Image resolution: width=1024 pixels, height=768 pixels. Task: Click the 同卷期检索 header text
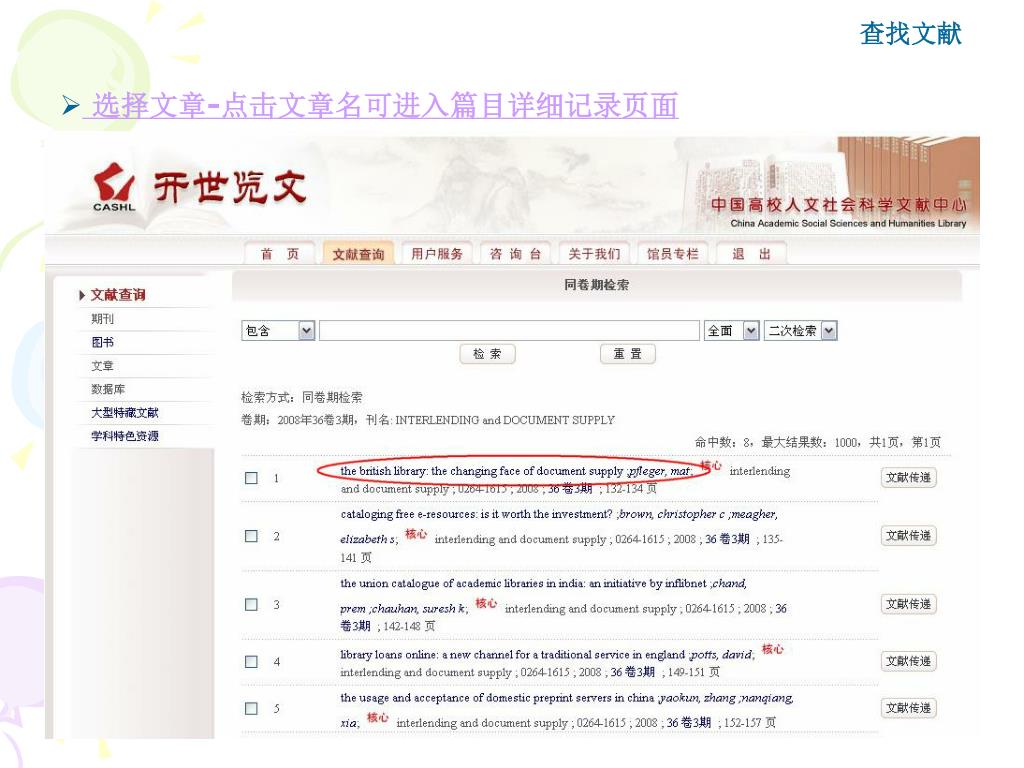(x=596, y=285)
